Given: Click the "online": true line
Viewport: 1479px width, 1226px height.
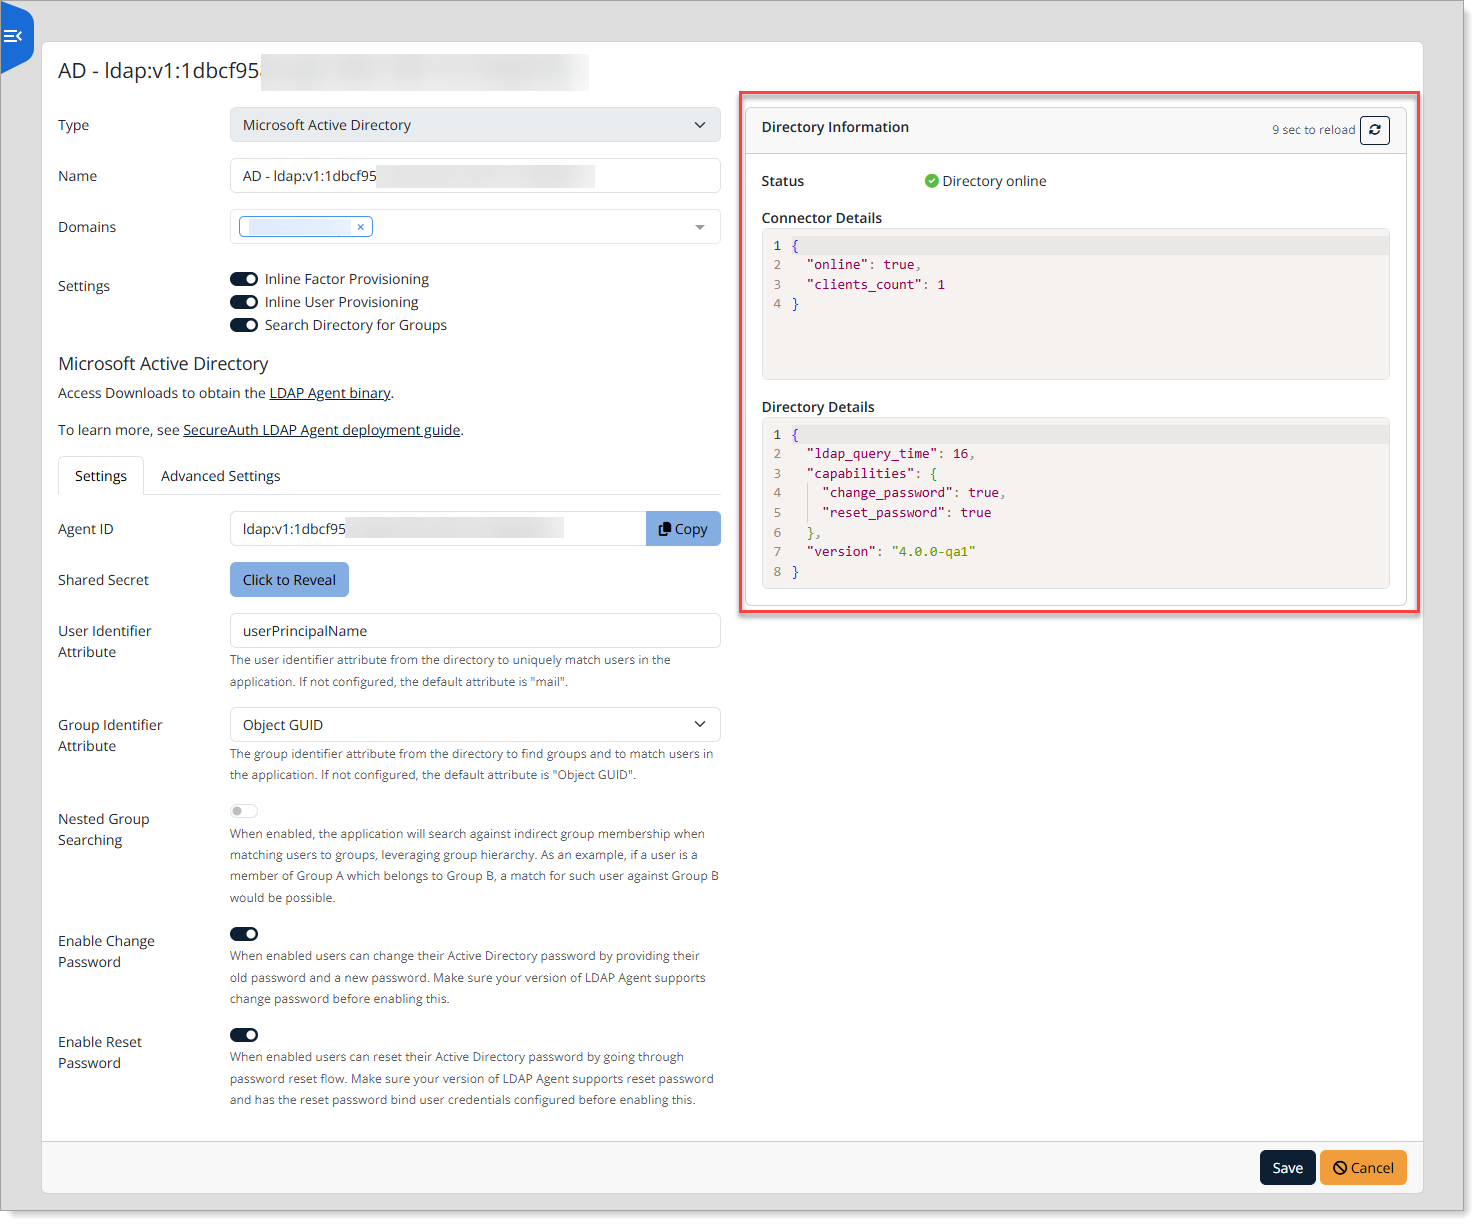Looking at the screenshot, I should [863, 265].
